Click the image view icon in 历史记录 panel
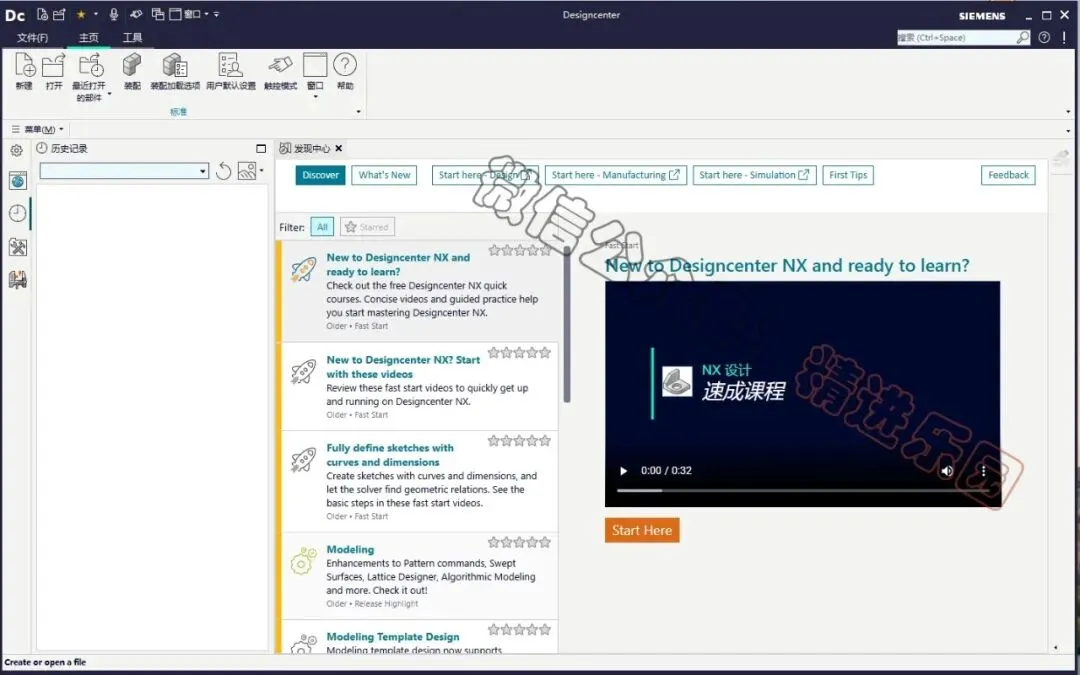The height and width of the screenshot is (675, 1080). pos(247,171)
